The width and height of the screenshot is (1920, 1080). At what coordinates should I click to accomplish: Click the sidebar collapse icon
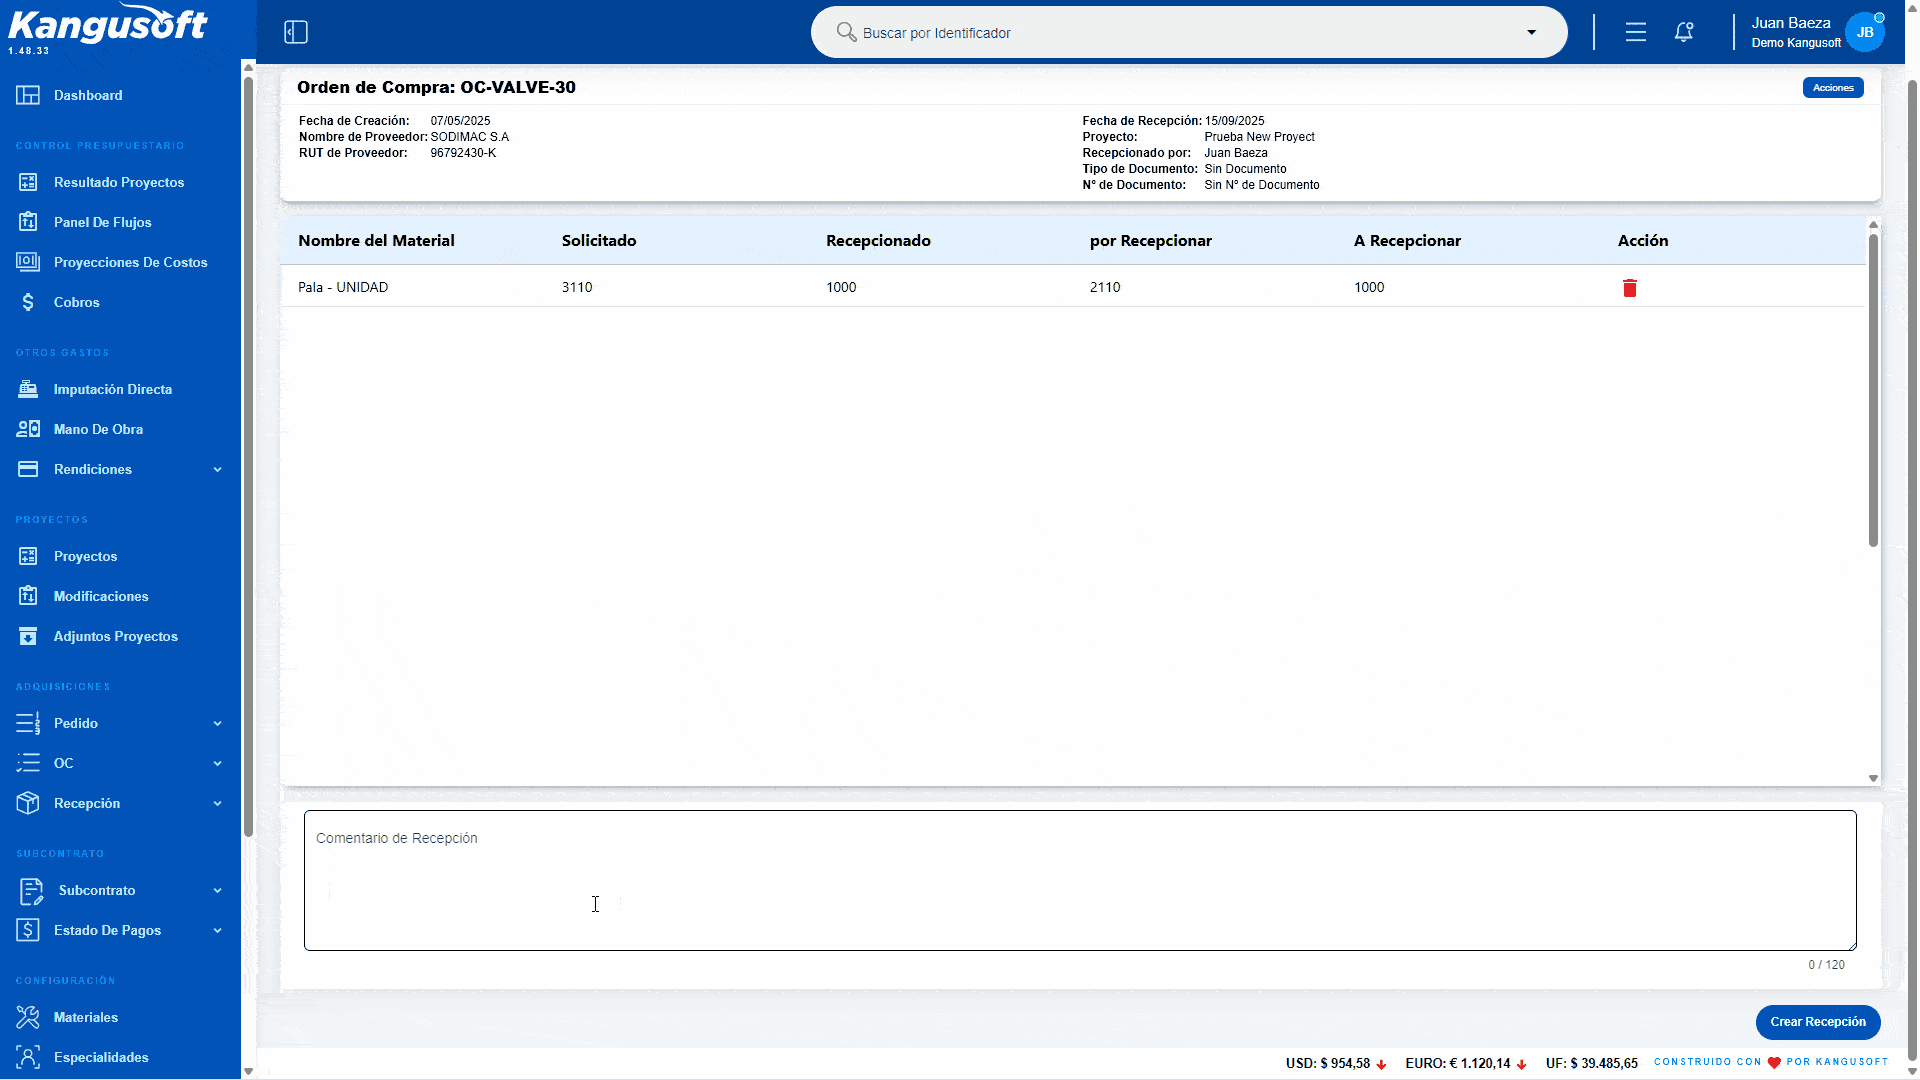(x=296, y=32)
